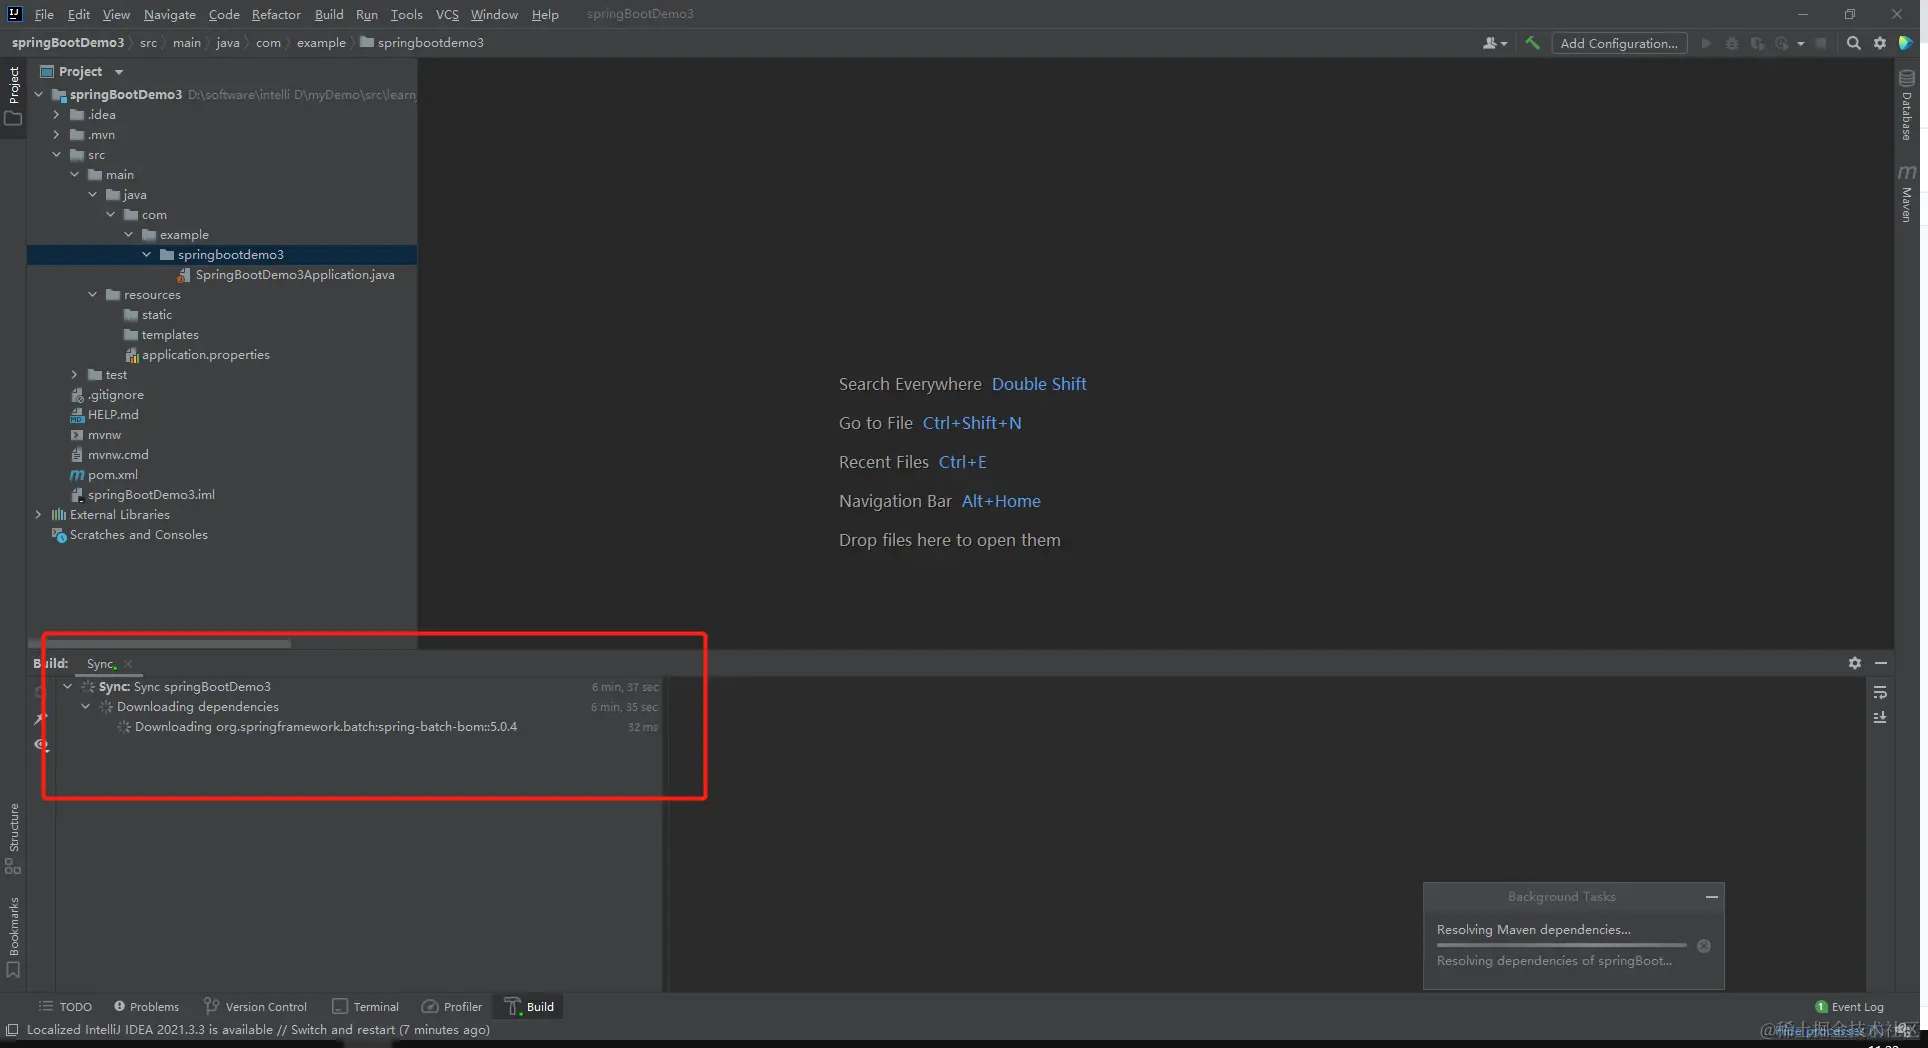
Task: Select application.properties file
Action: (205, 355)
